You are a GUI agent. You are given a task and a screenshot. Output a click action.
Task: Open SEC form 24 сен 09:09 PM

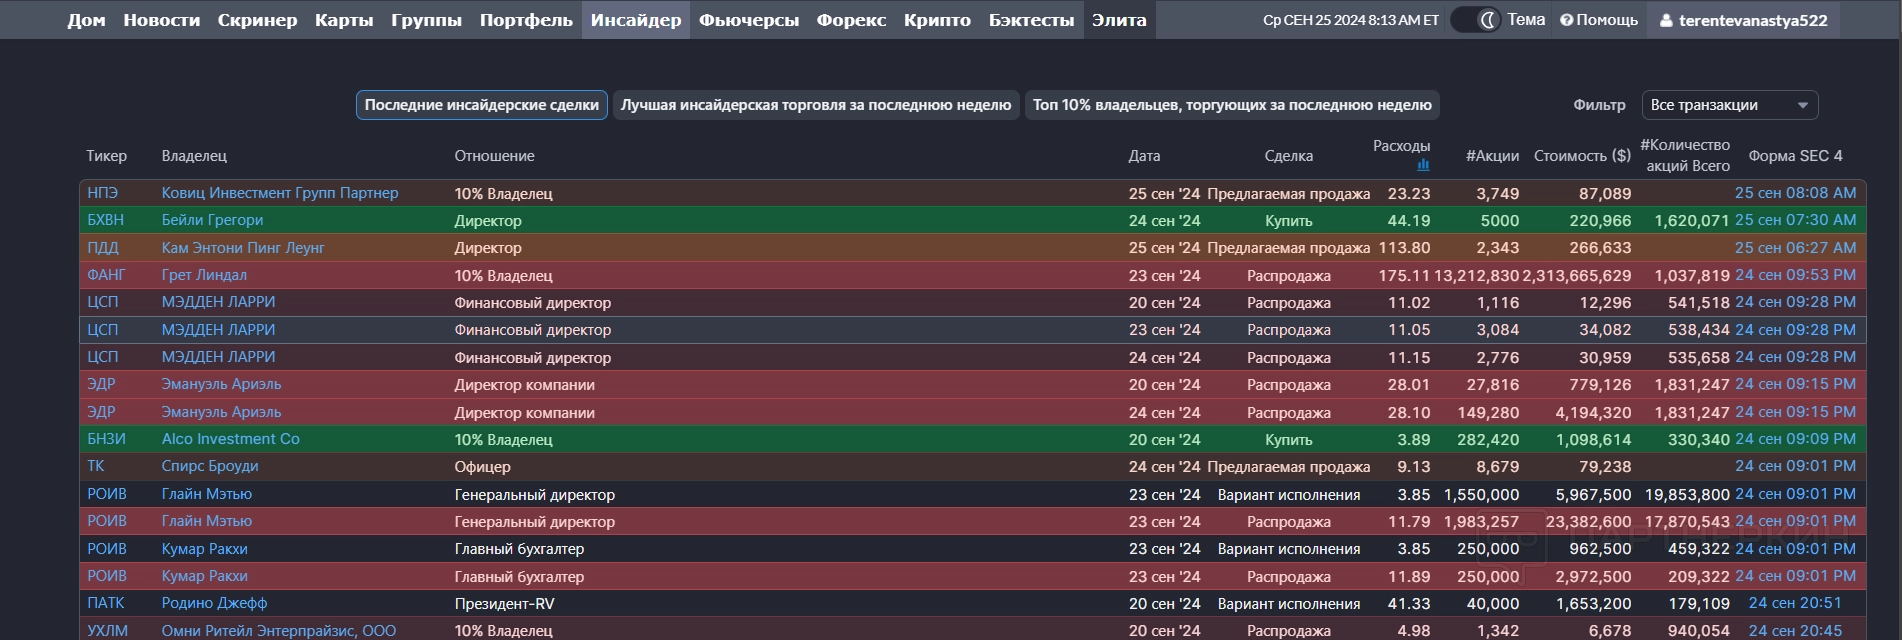tap(1795, 439)
